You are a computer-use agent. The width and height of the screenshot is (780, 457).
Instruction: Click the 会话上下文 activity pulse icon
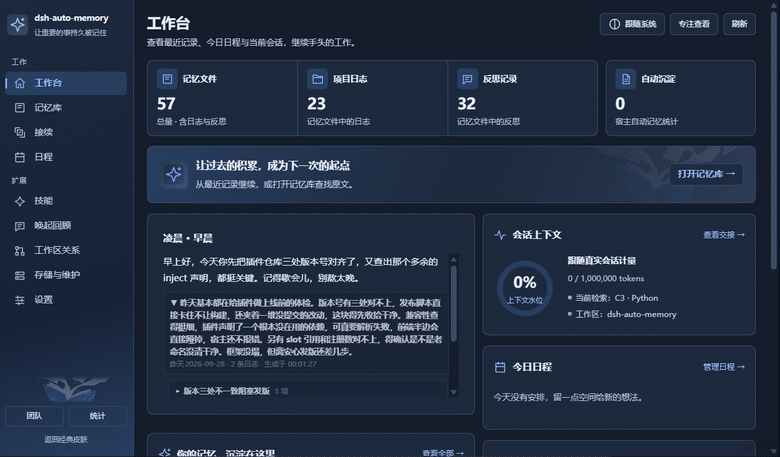point(500,235)
